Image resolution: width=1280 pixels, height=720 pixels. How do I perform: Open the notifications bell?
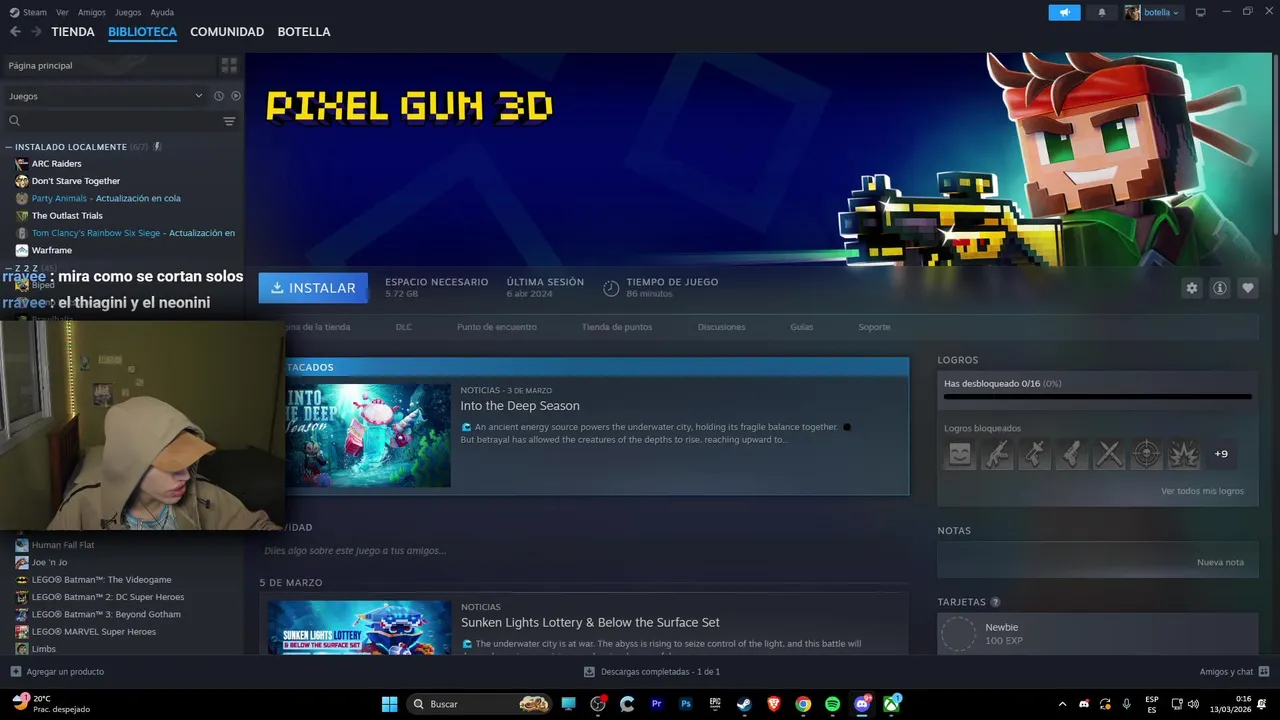click(1102, 12)
